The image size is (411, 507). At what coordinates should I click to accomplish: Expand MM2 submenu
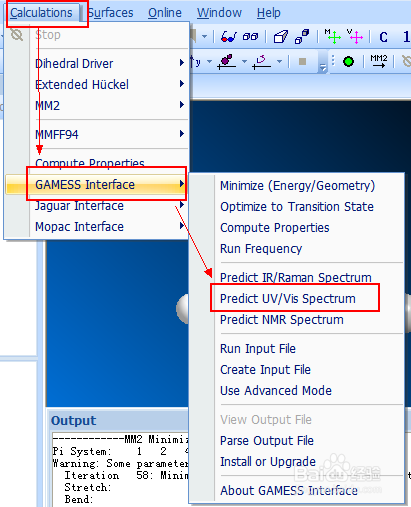[181, 105]
